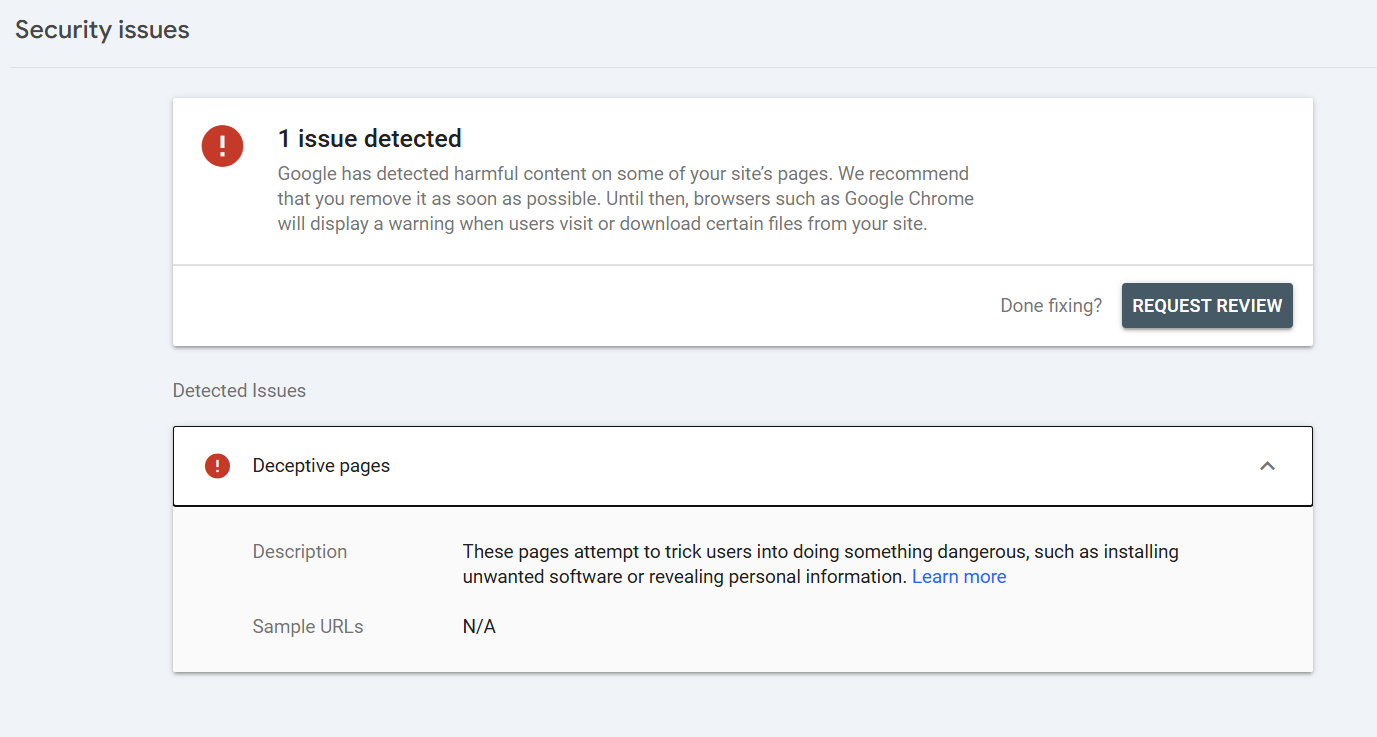Click the "Description" field label
The height and width of the screenshot is (737, 1377).
[x=299, y=551]
